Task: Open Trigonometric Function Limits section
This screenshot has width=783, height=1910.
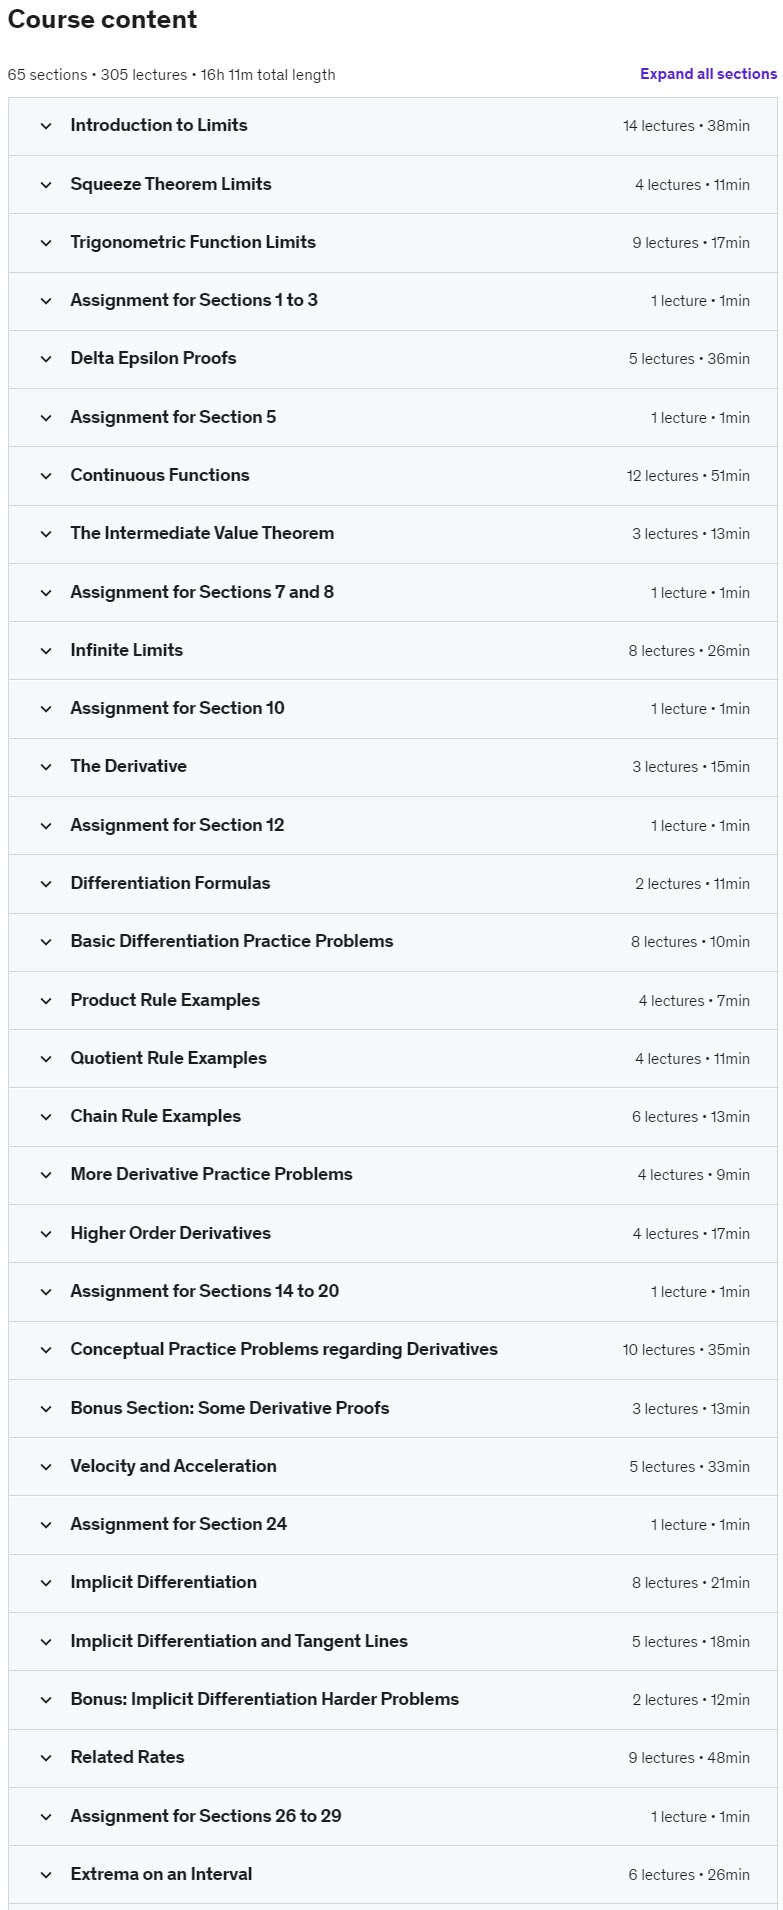Action: [x=193, y=242]
